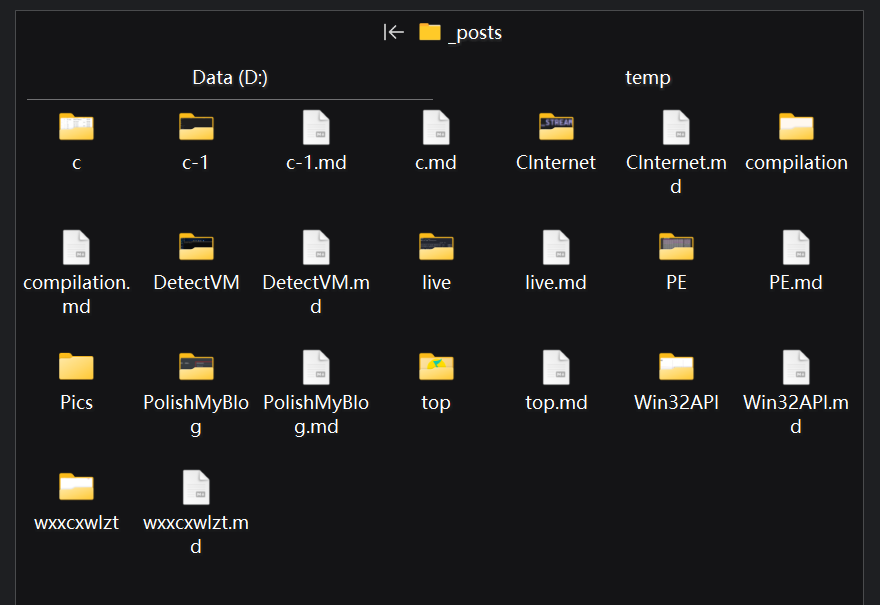Select the c-1.md file
Viewport: 880px width, 605px height.
(316, 128)
